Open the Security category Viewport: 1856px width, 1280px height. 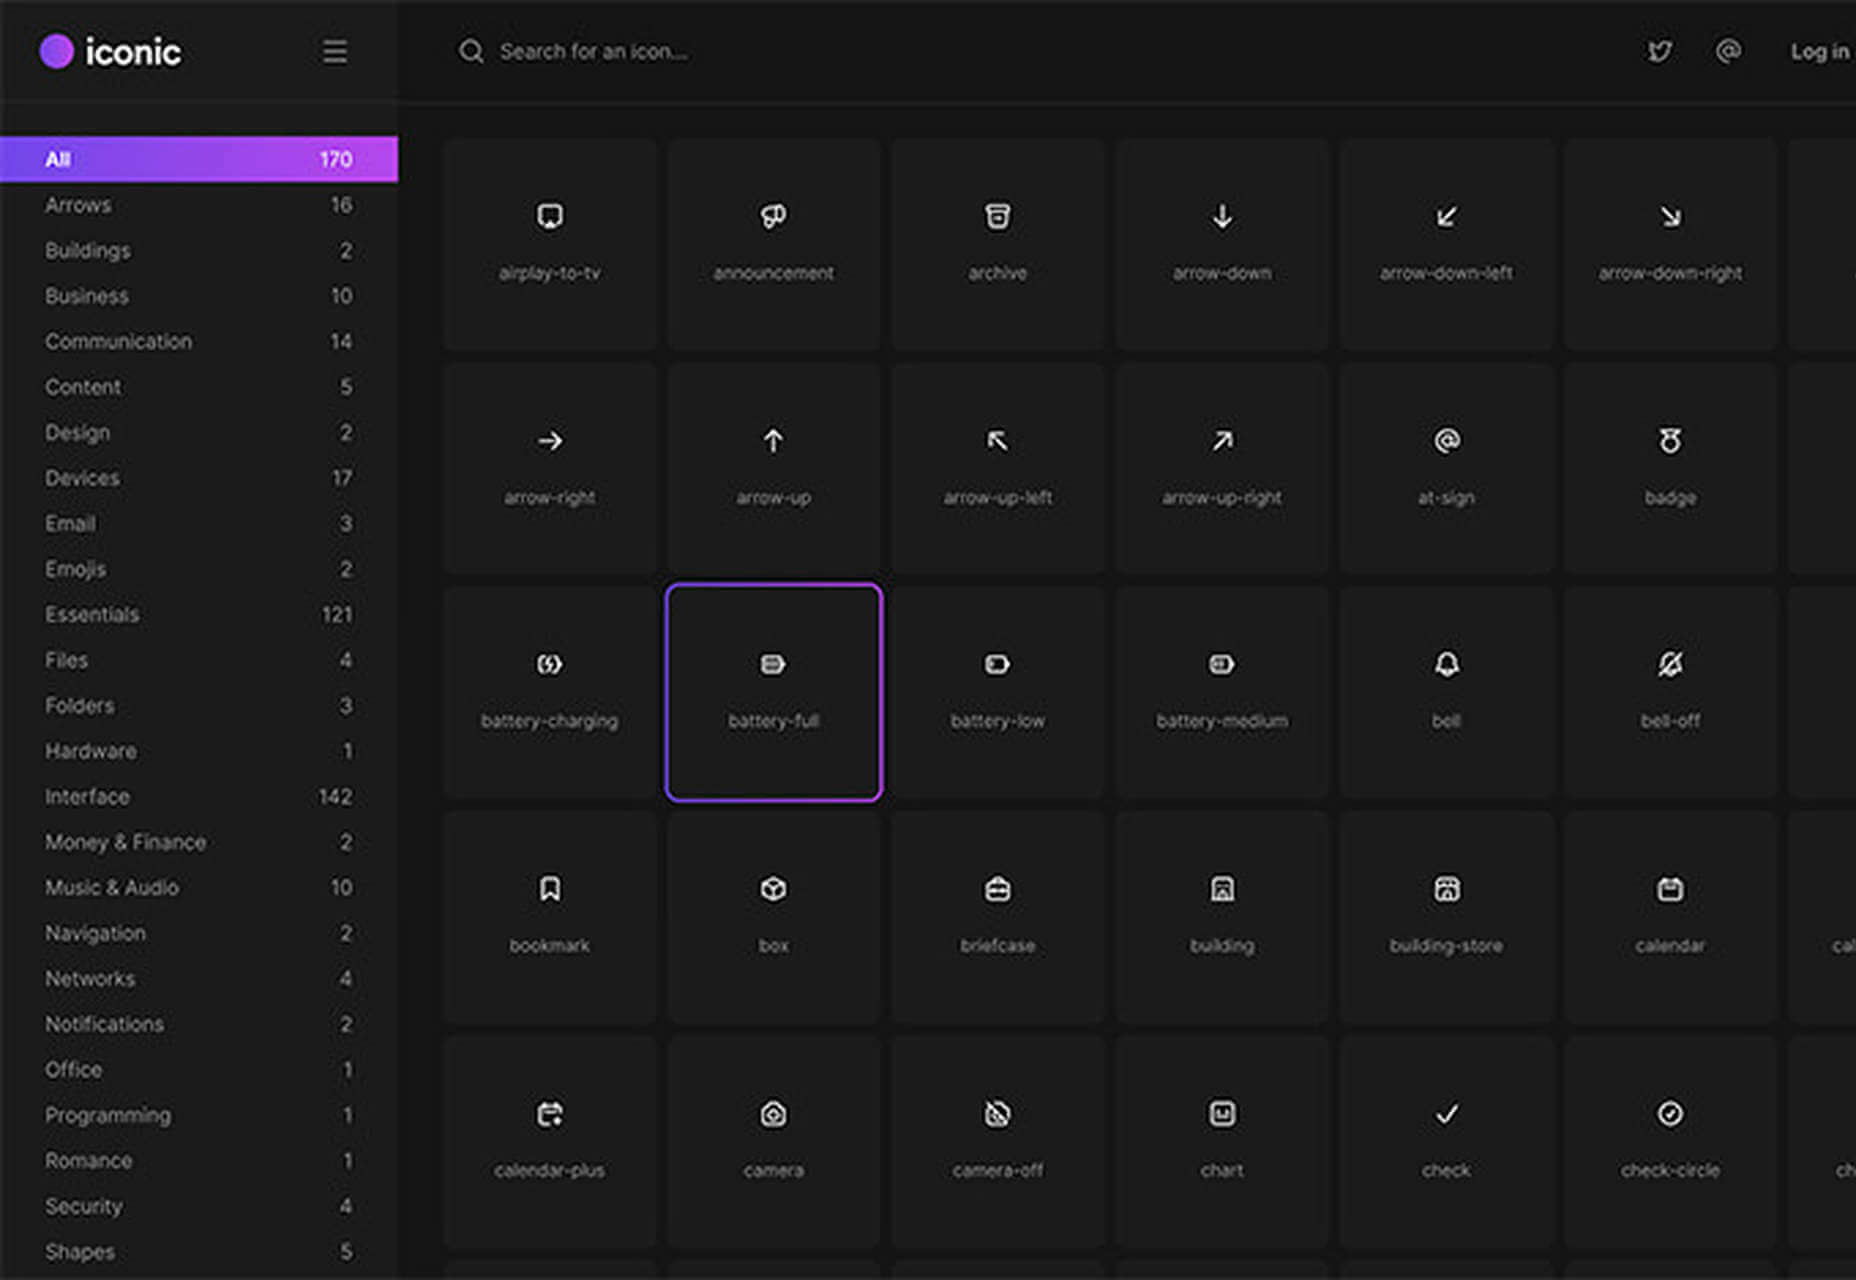pyautogui.click(x=199, y=1206)
